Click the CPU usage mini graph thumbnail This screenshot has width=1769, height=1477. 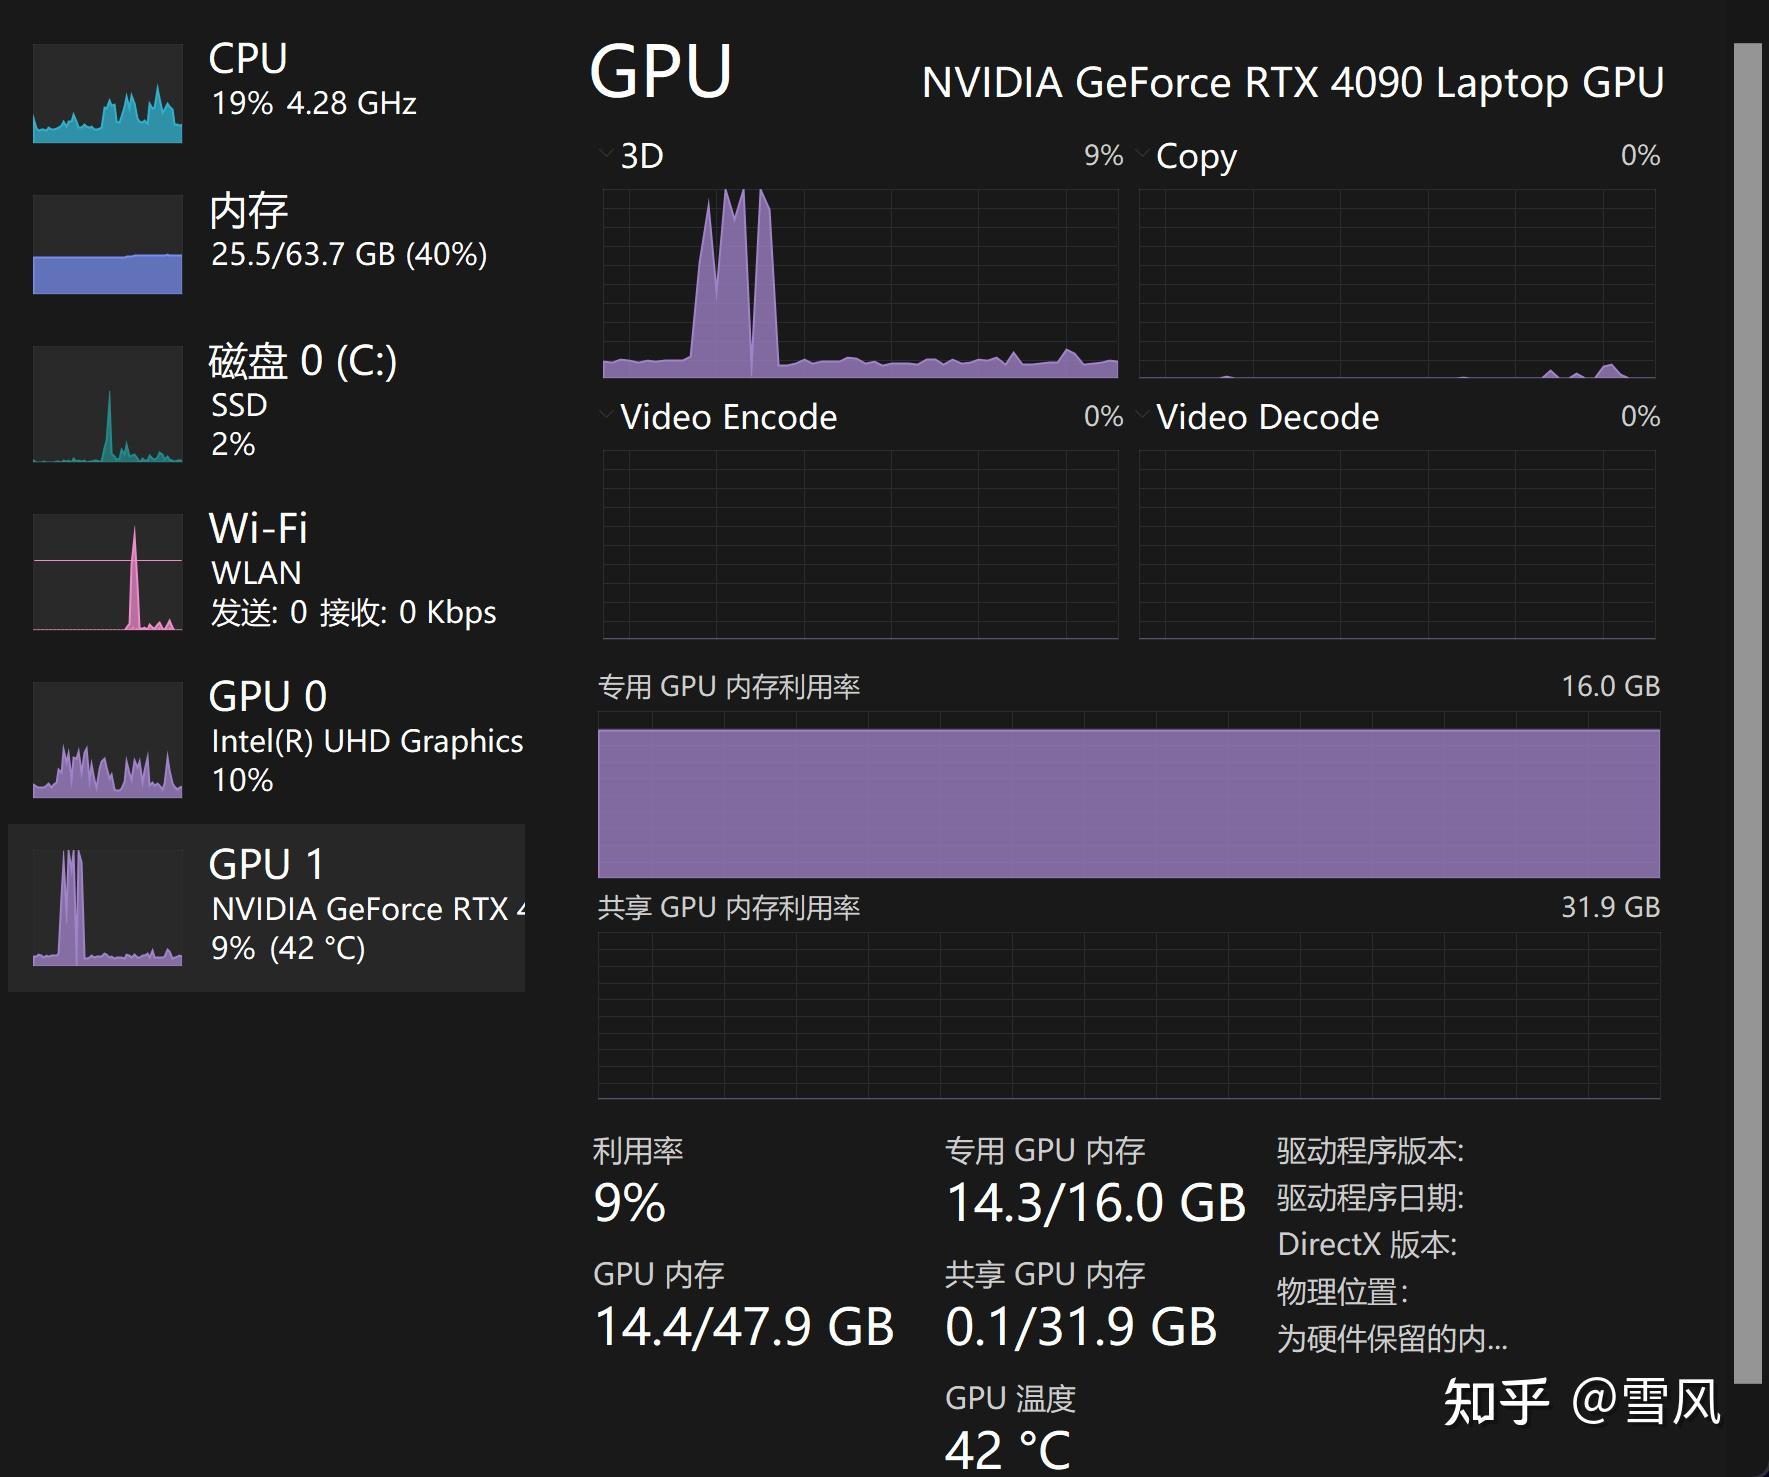coord(107,93)
